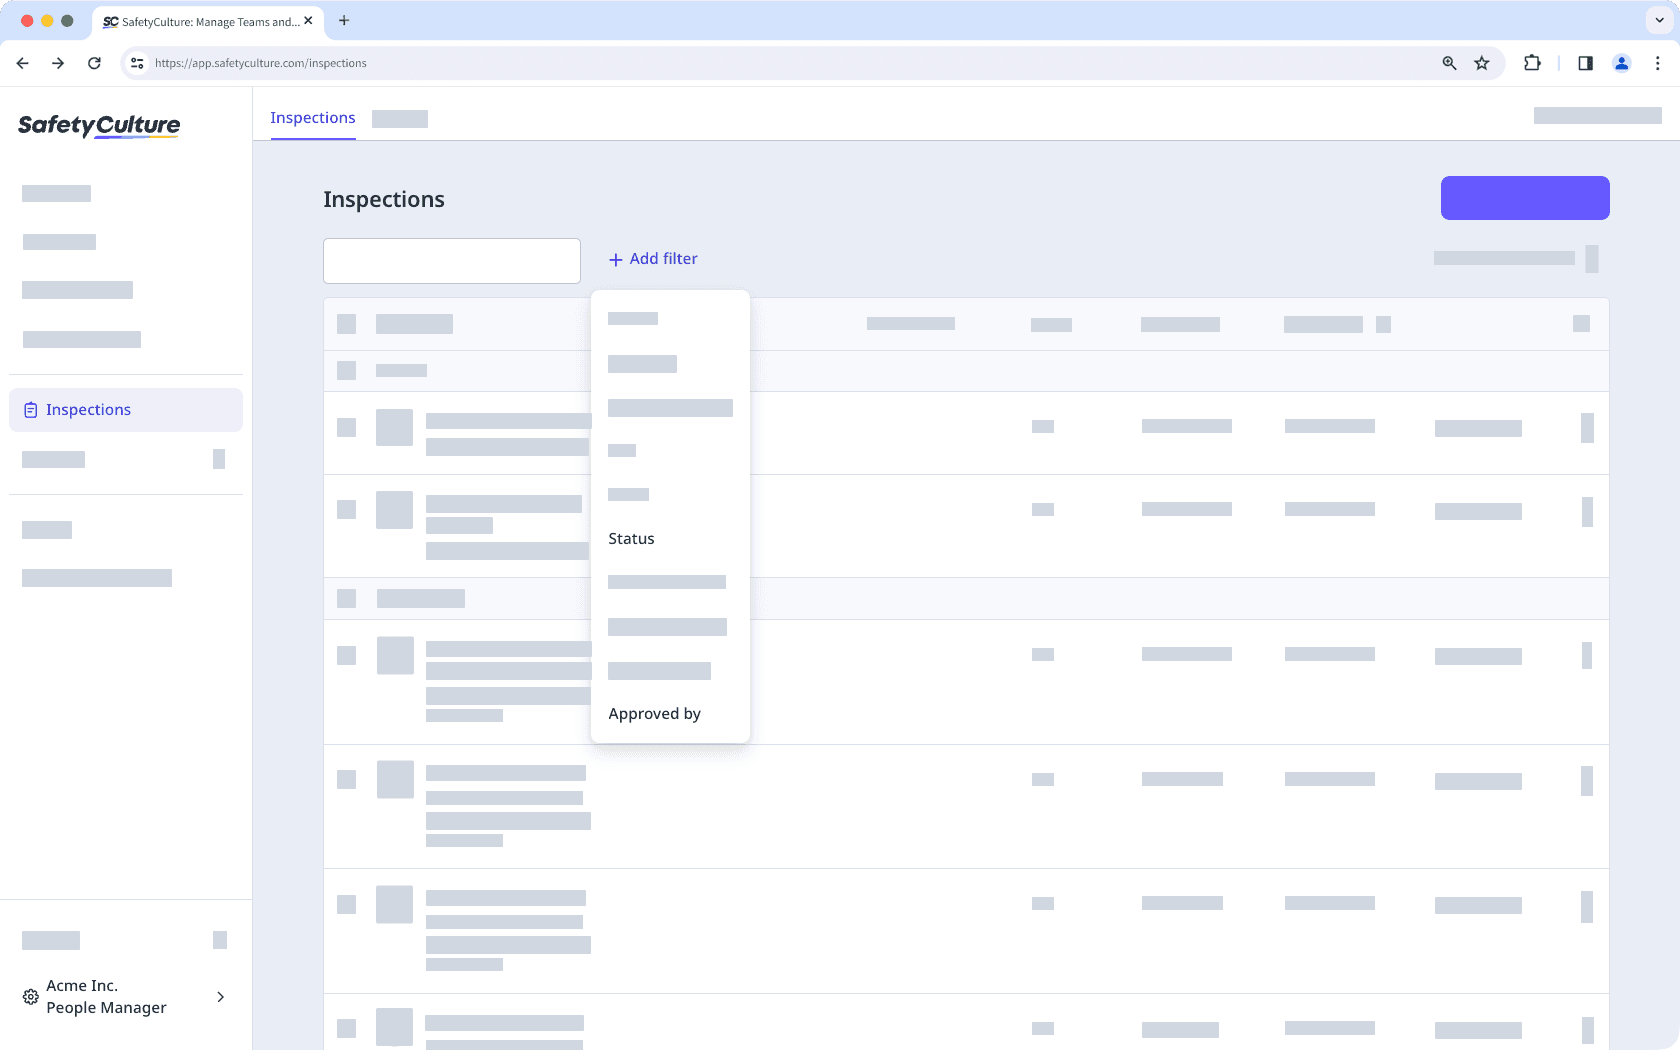This screenshot has height=1050, width=1680.
Task: Click the SafetyCulture logo
Action: point(99,126)
